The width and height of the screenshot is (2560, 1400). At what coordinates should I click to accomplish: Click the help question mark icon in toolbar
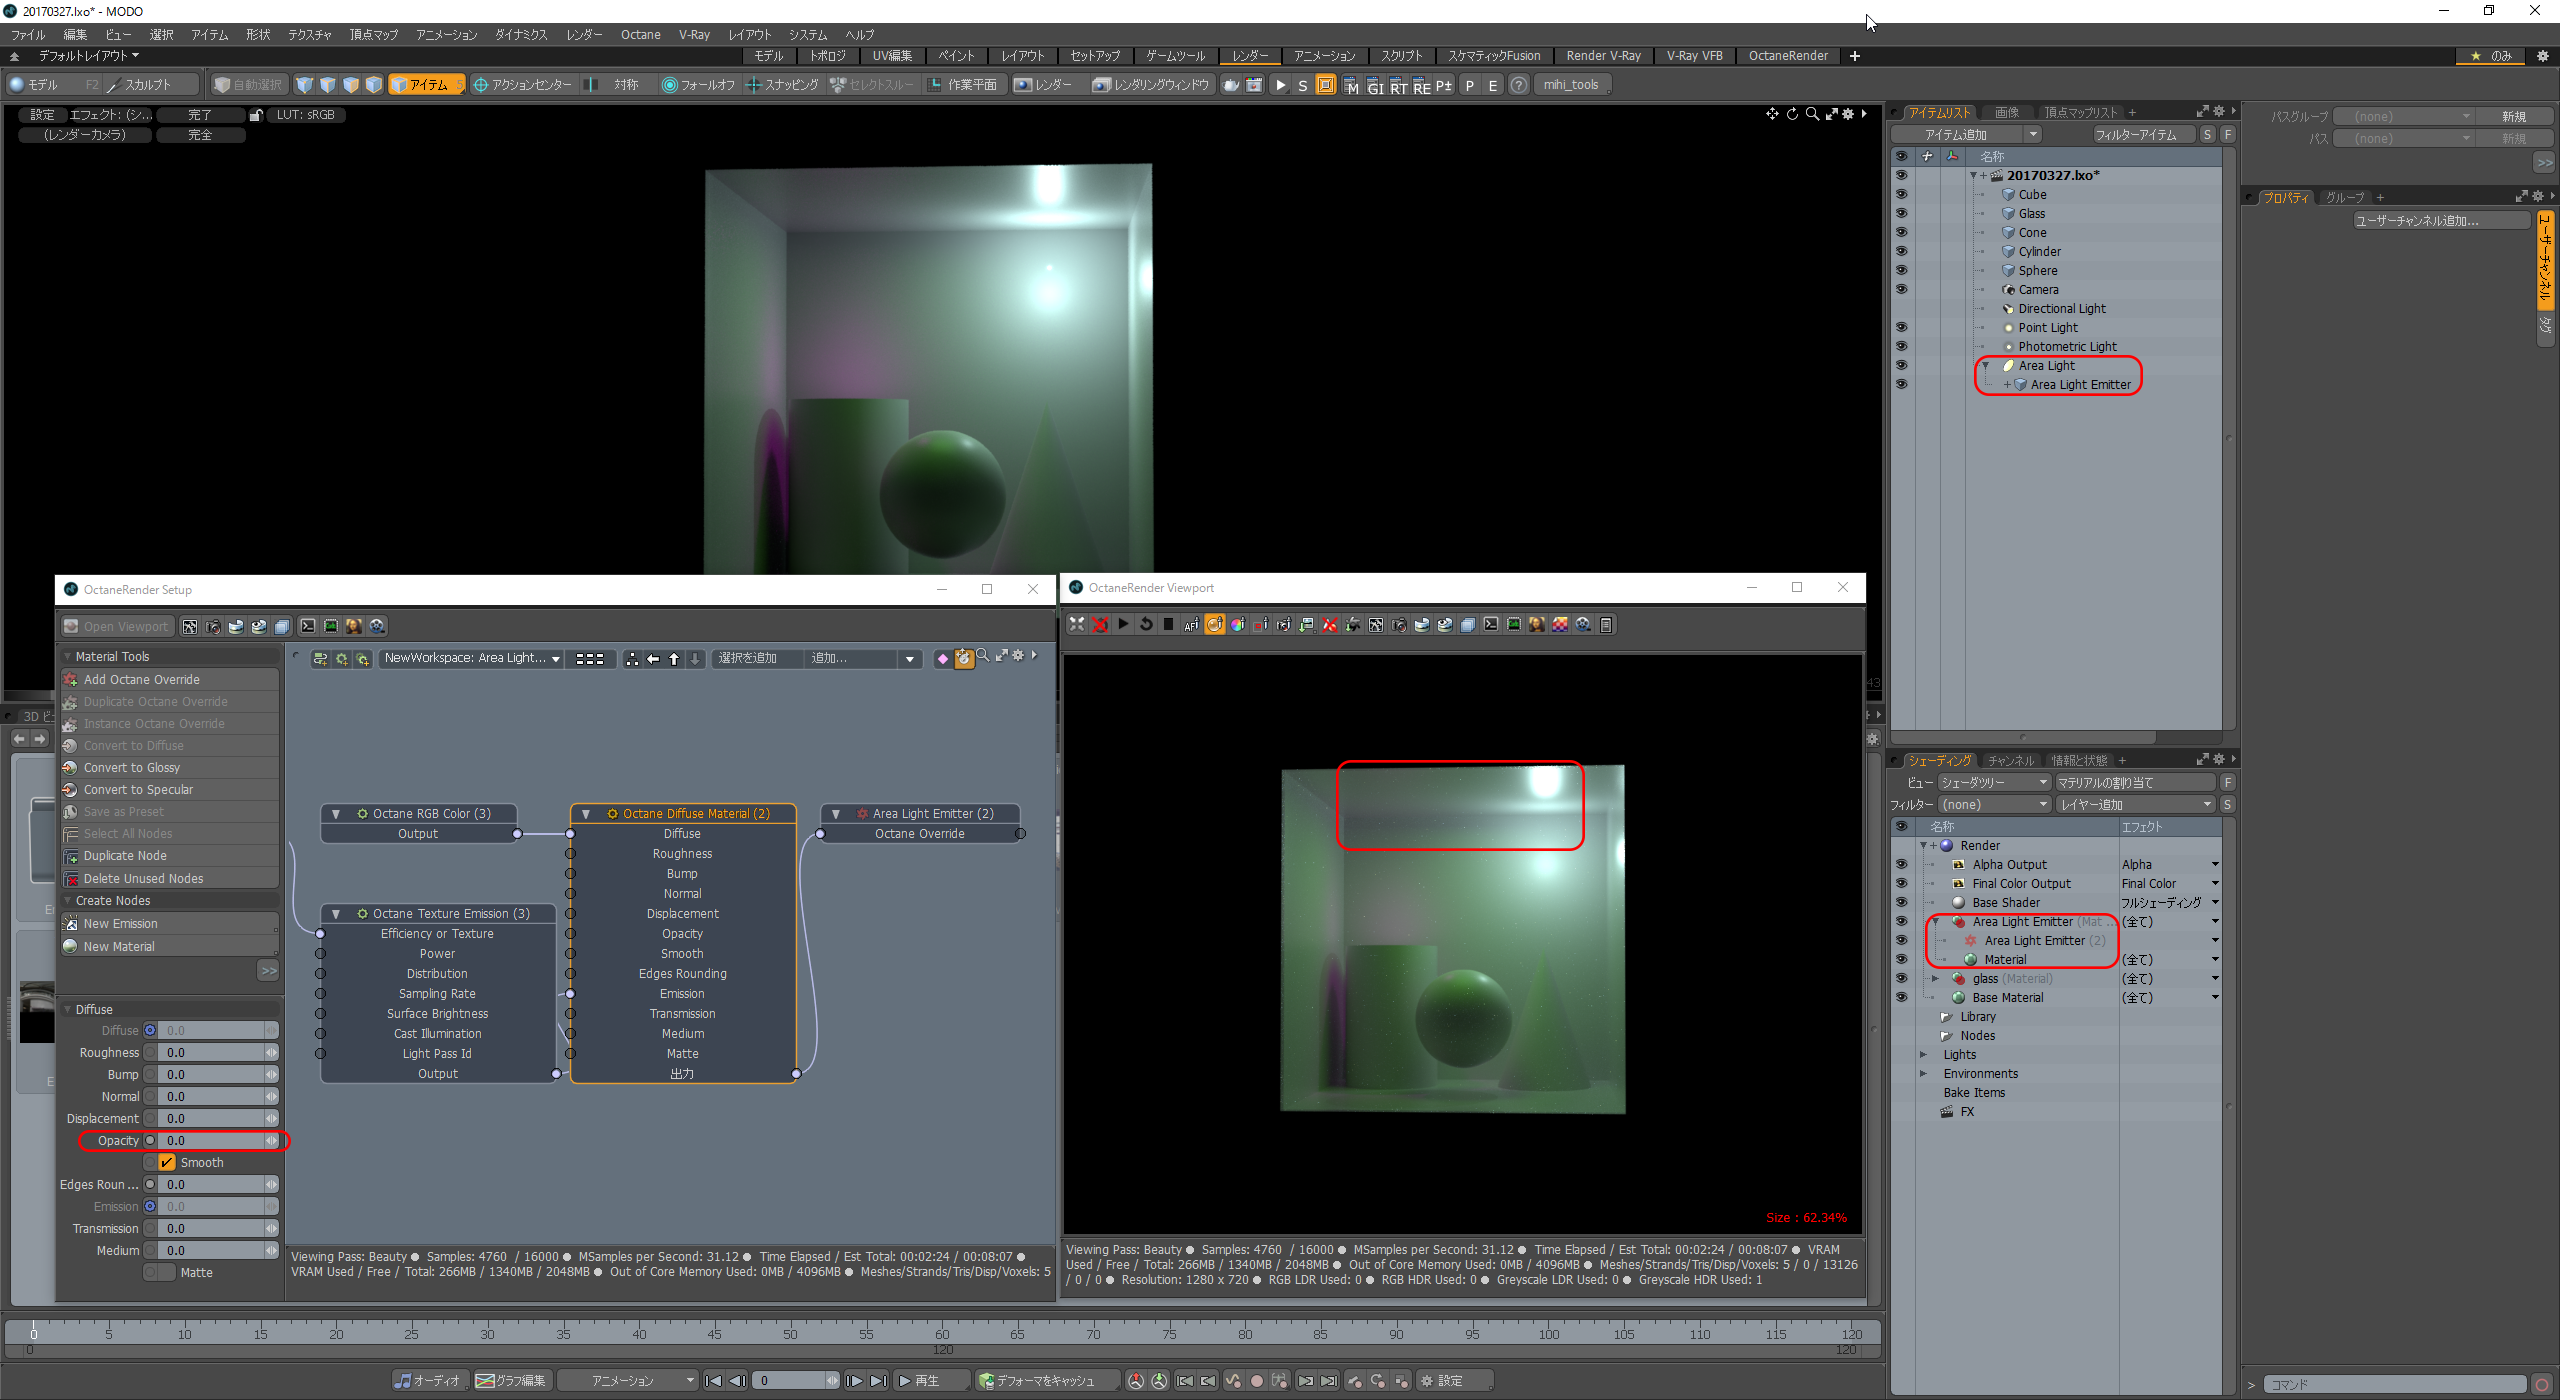click(x=1518, y=85)
